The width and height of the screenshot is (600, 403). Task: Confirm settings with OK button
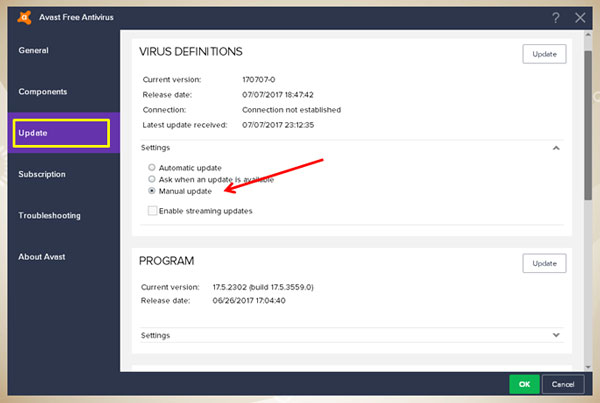(524, 384)
